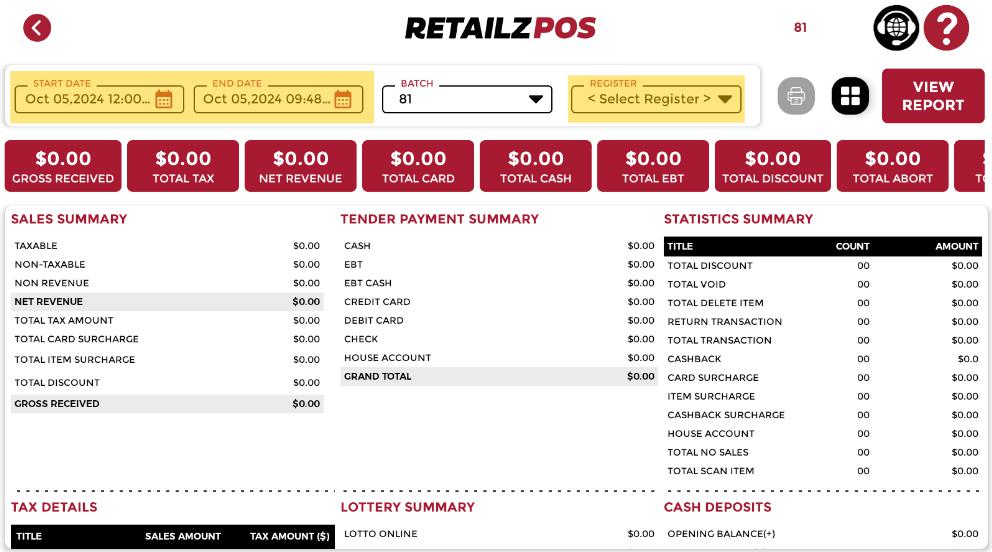Click the Opening Balance(+) row
The height and width of the screenshot is (552, 992).
coord(822,534)
